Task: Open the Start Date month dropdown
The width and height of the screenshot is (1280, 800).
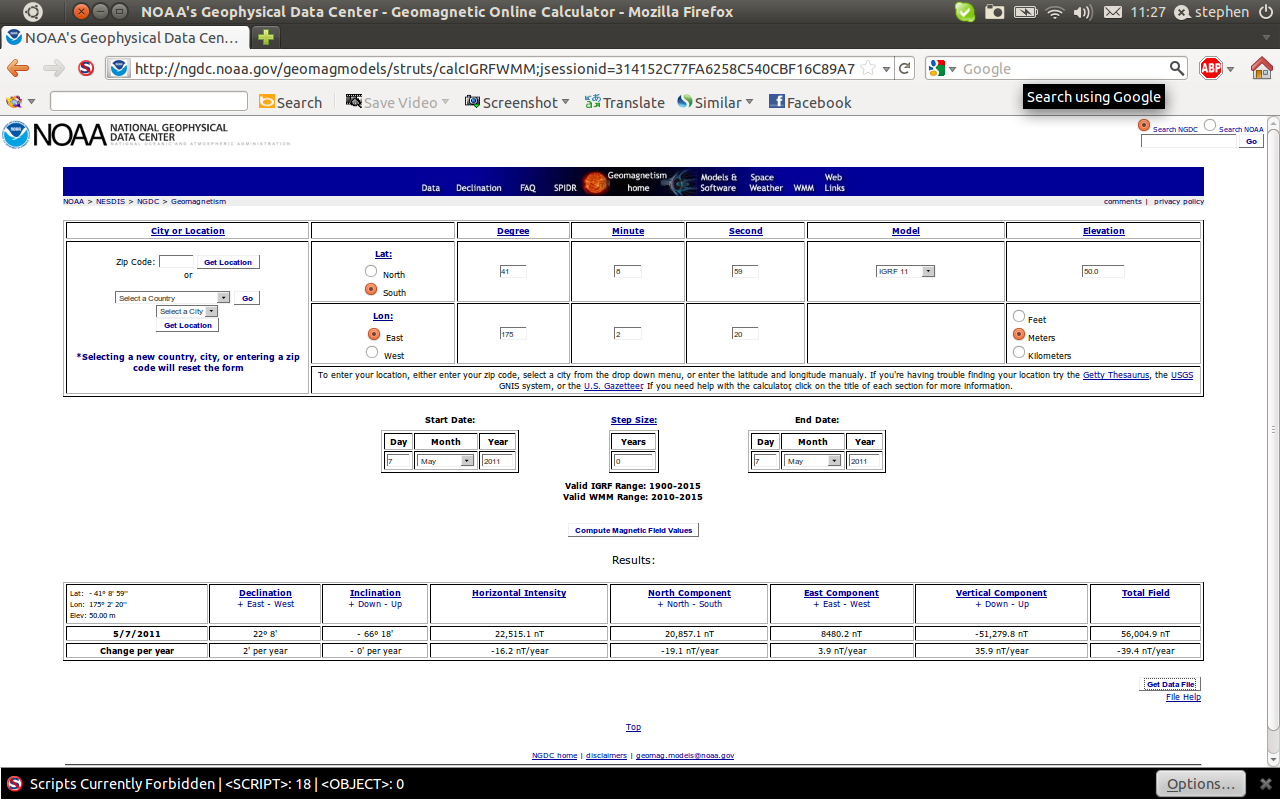Action: click(x=446, y=461)
